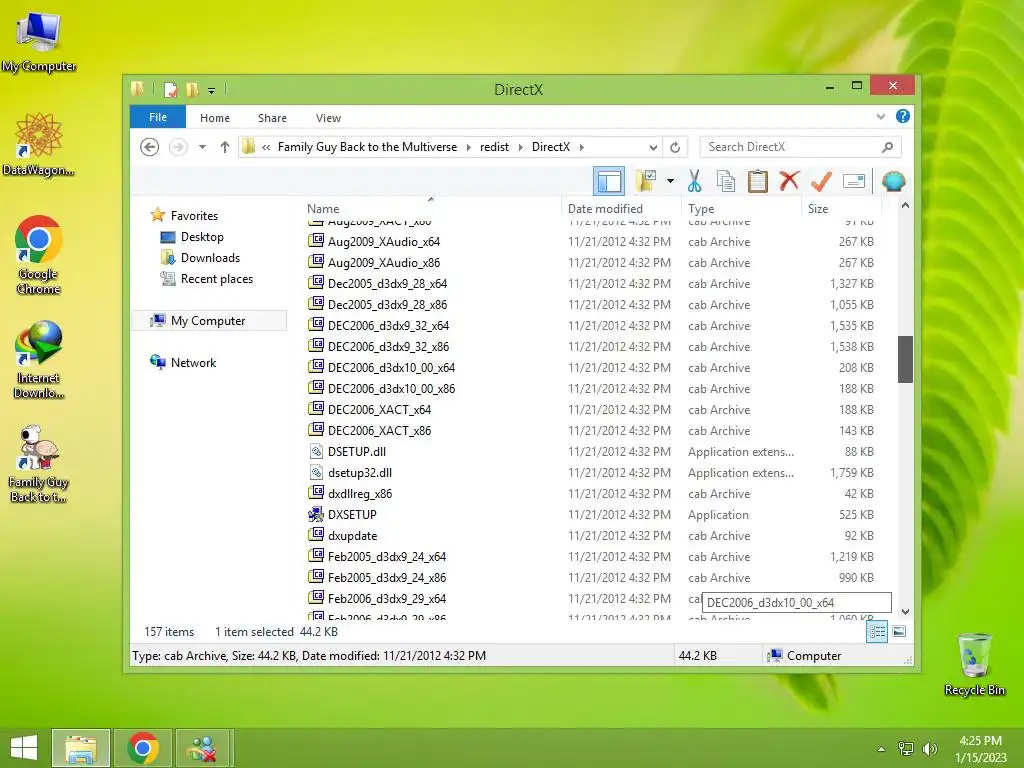This screenshot has height=768, width=1024.
Task: Toggle the navigation pane toolbar button
Action: (x=609, y=181)
